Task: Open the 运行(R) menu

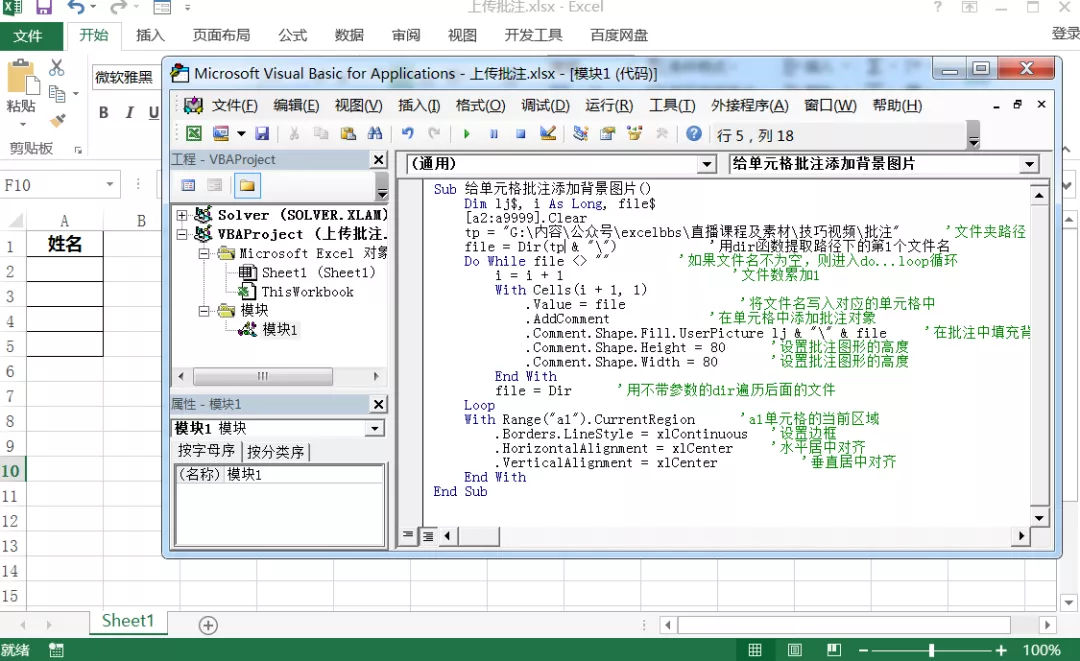Action: (609, 105)
